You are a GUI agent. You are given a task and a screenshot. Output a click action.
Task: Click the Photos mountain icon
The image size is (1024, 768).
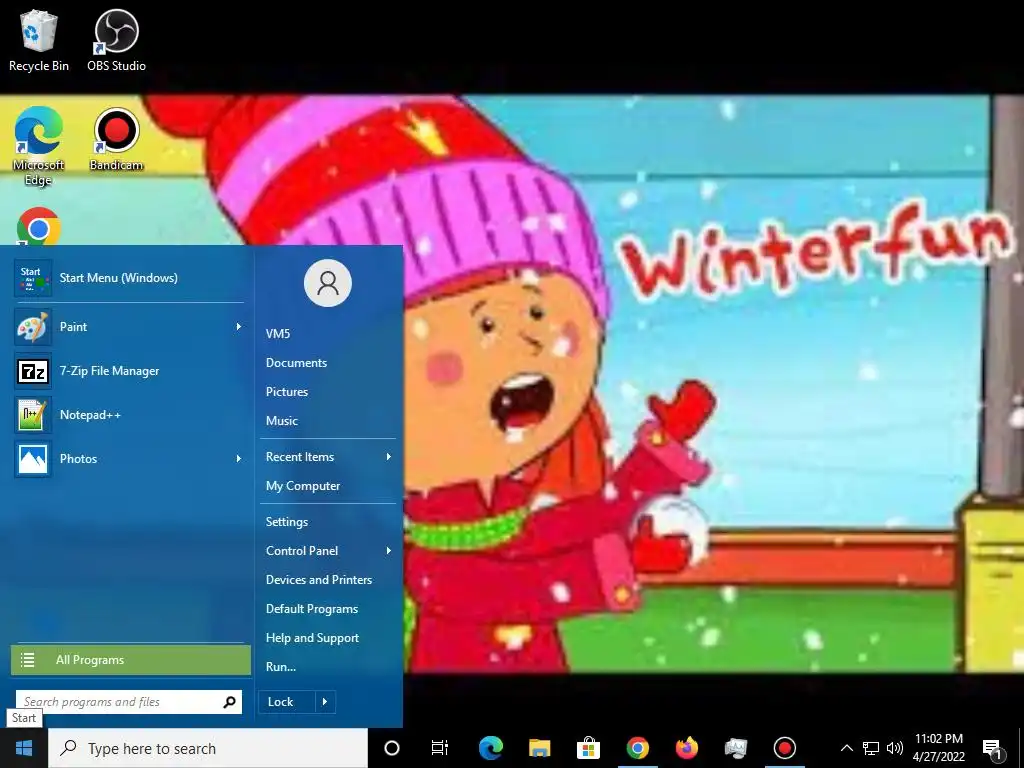click(33, 458)
